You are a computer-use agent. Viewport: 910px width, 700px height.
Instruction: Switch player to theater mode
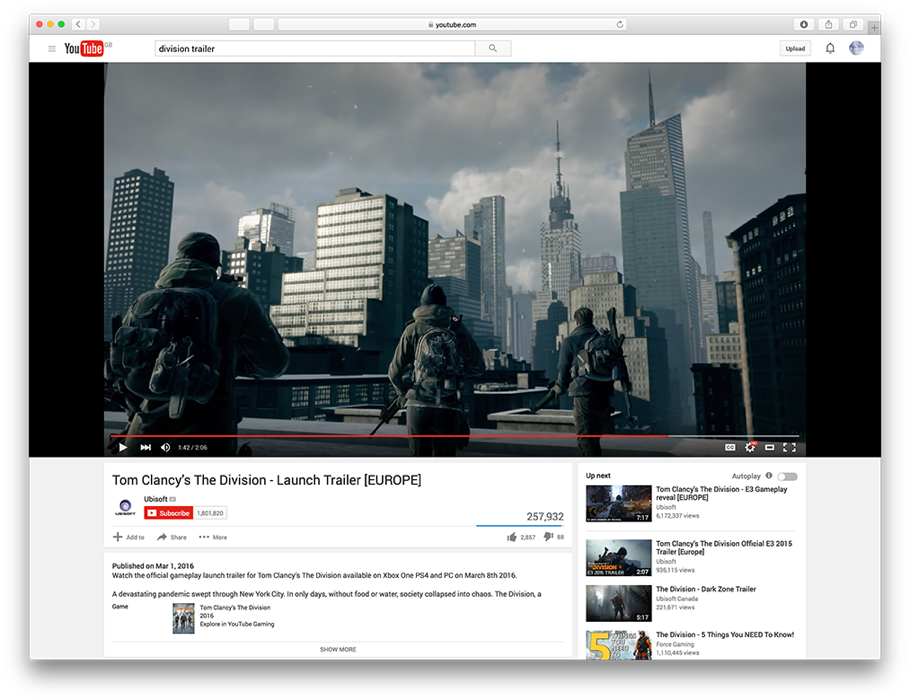770,447
